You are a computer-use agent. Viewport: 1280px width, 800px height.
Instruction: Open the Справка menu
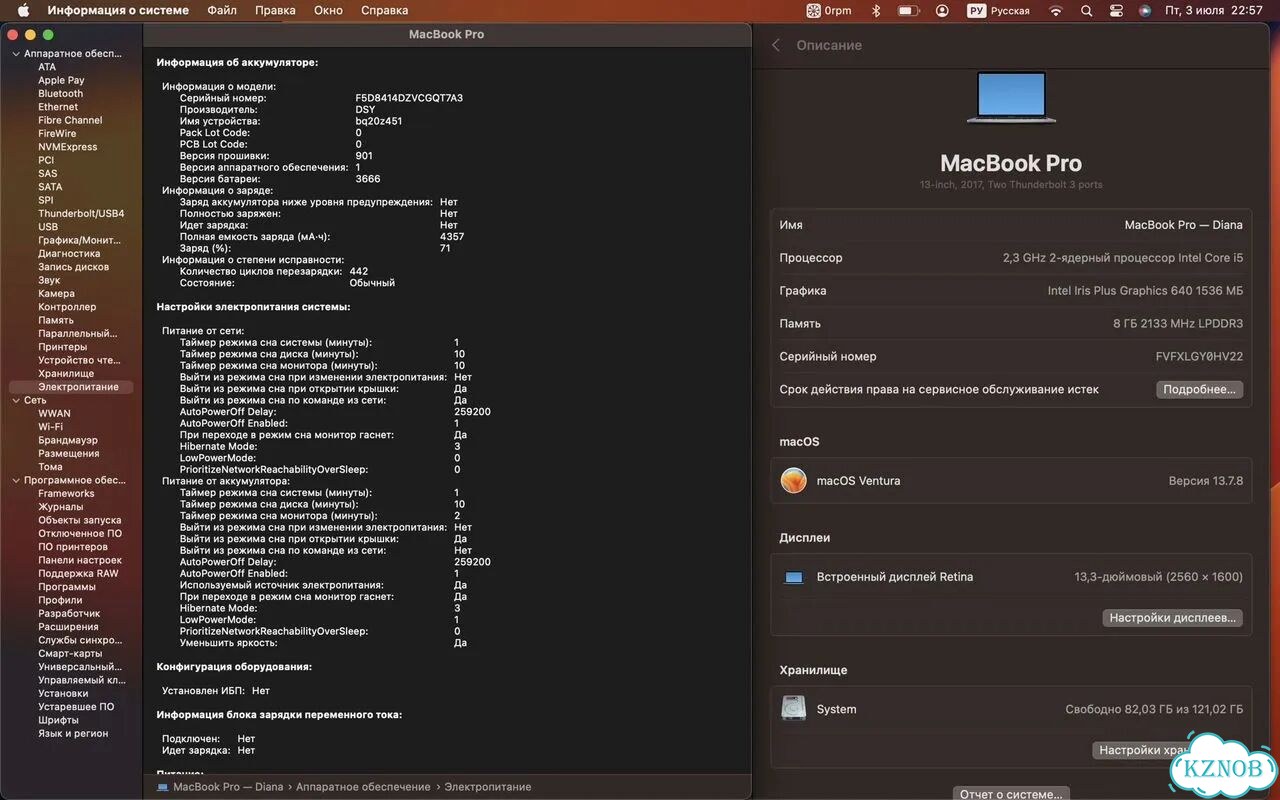point(384,10)
